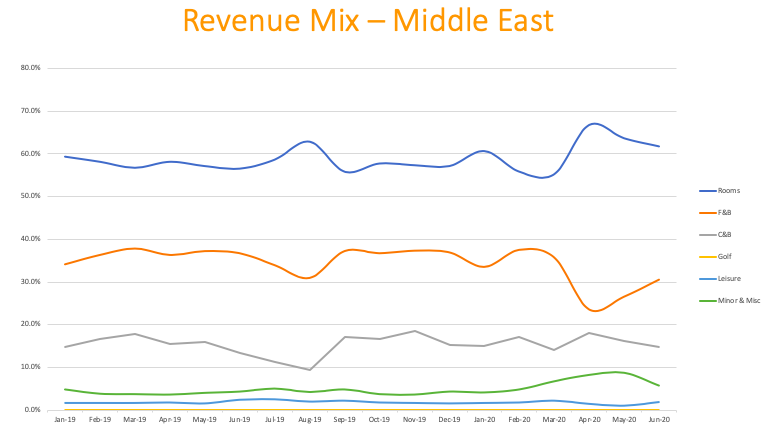Click the Leisure line at Jul-19
This screenshot has height=440, width=773.
275,400
